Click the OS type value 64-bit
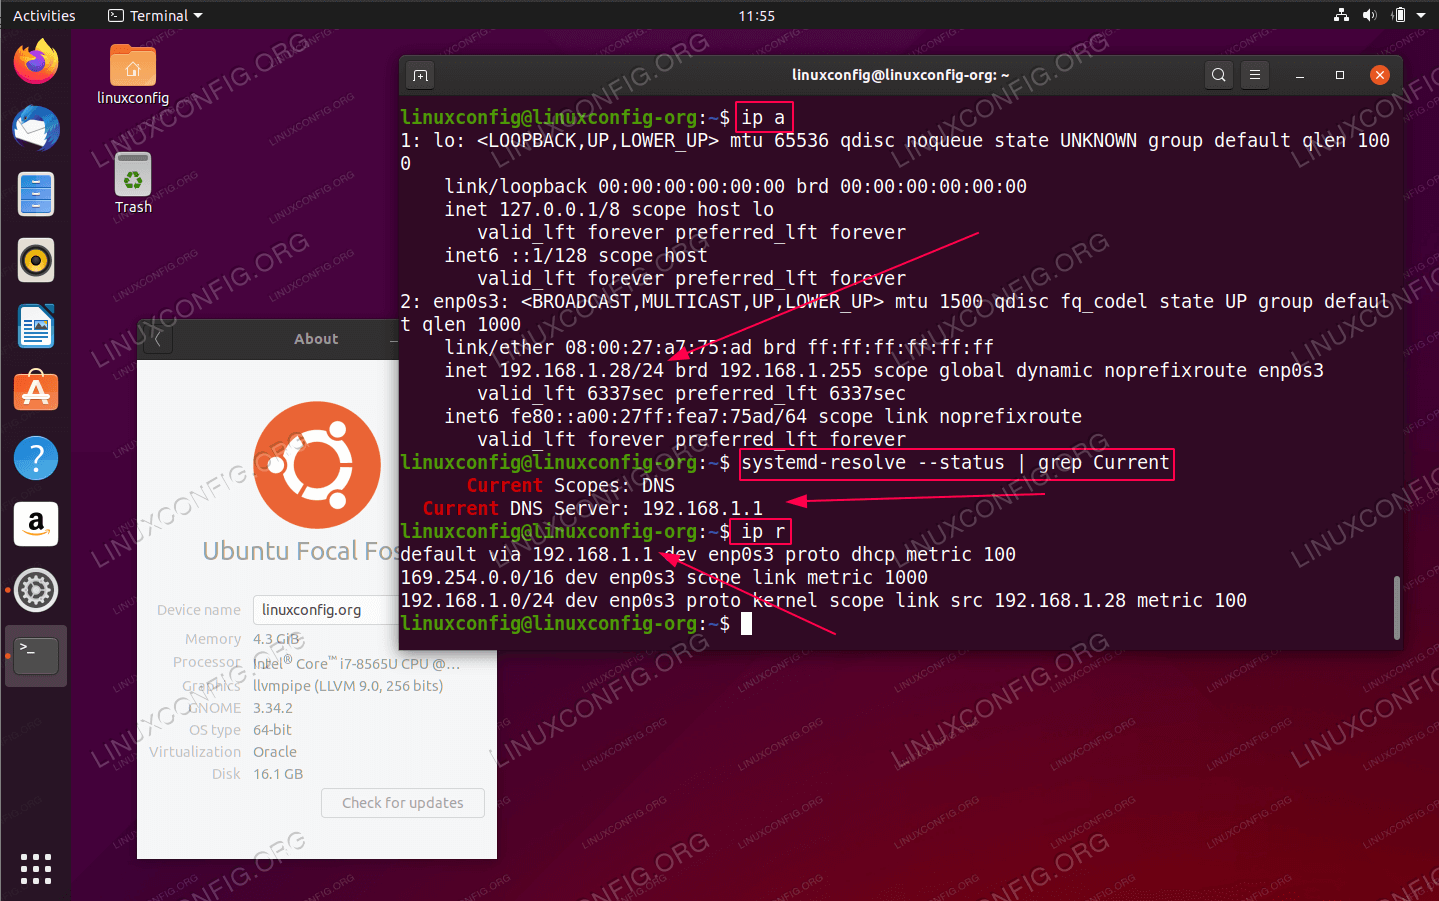 tap(272, 730)
